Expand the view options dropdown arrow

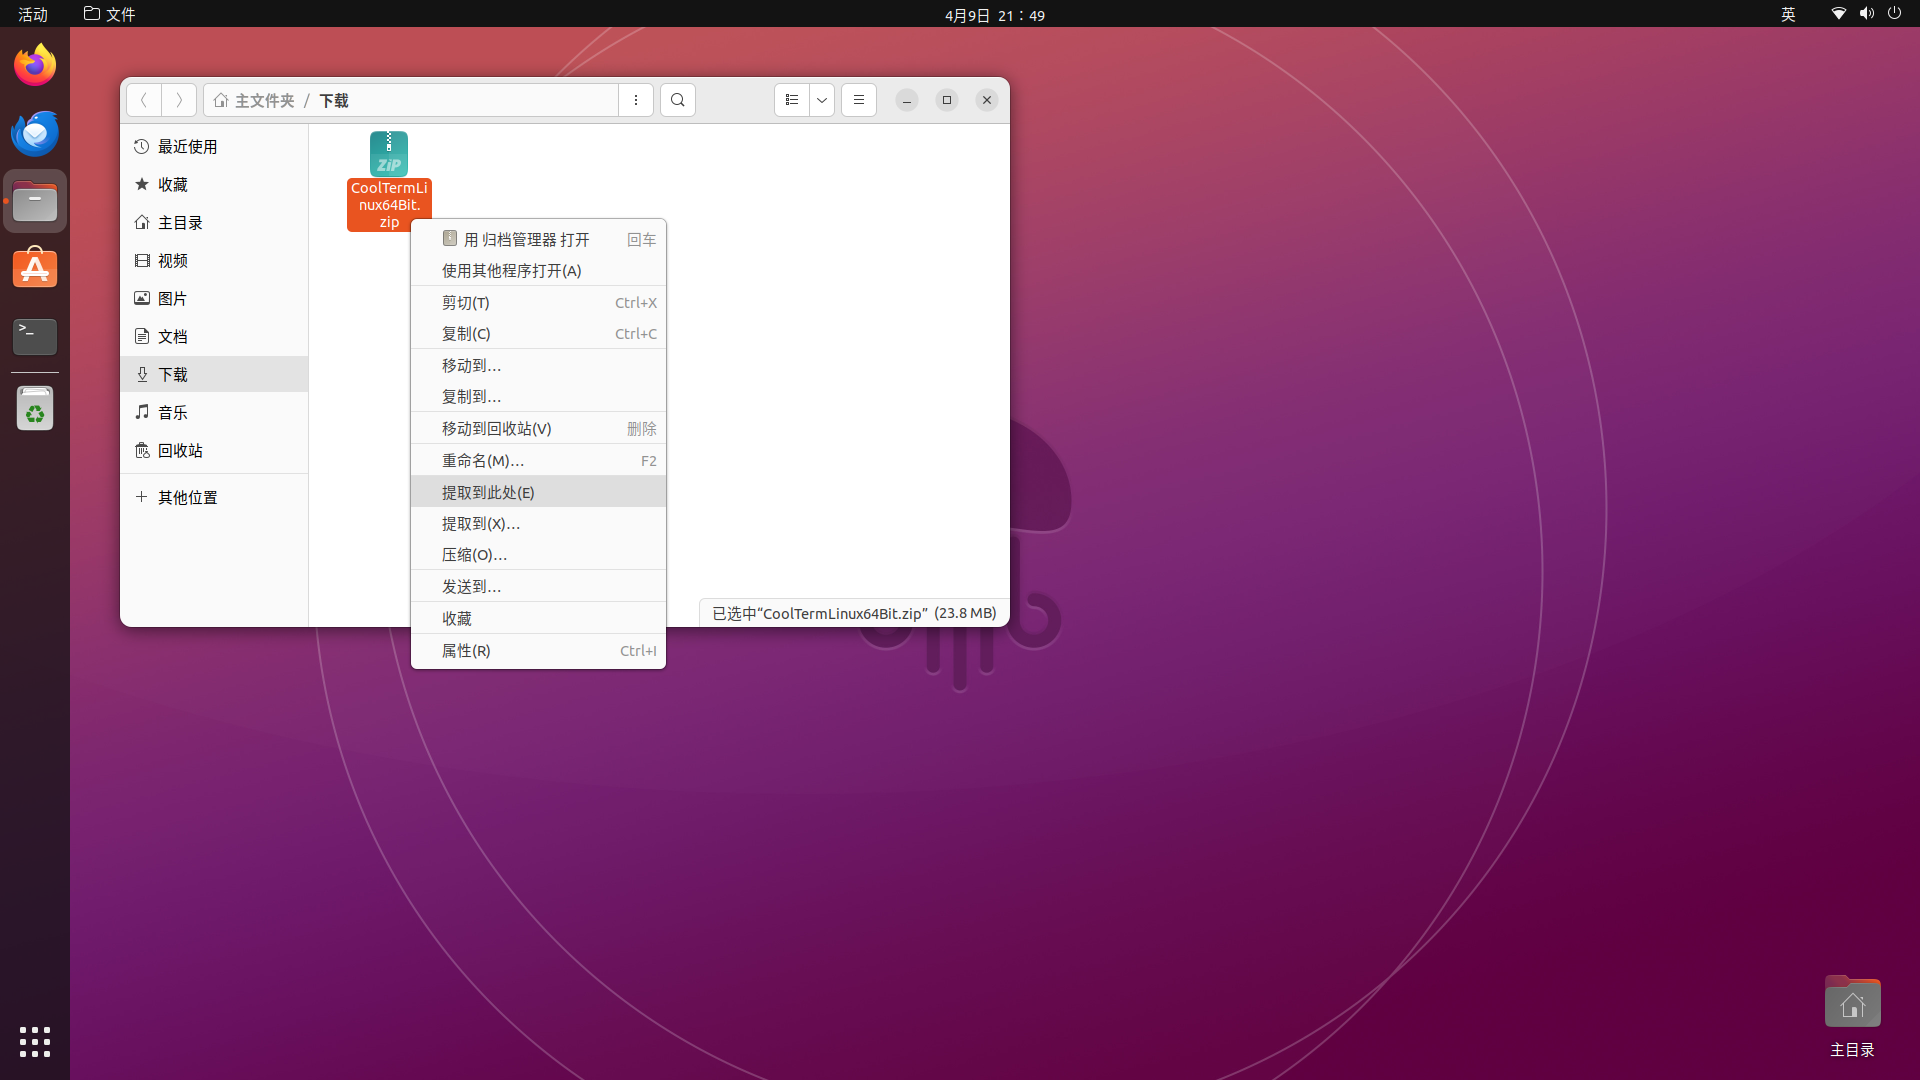(821, 100)
